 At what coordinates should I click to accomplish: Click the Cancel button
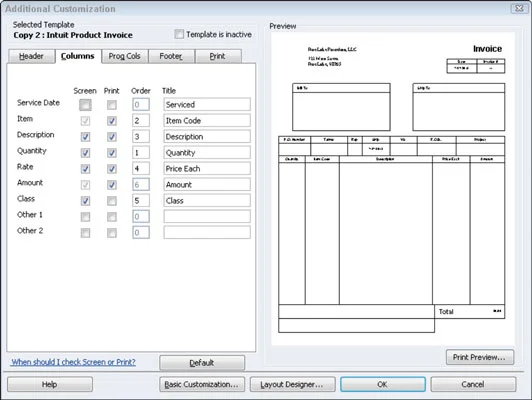(x=473, y=384)
